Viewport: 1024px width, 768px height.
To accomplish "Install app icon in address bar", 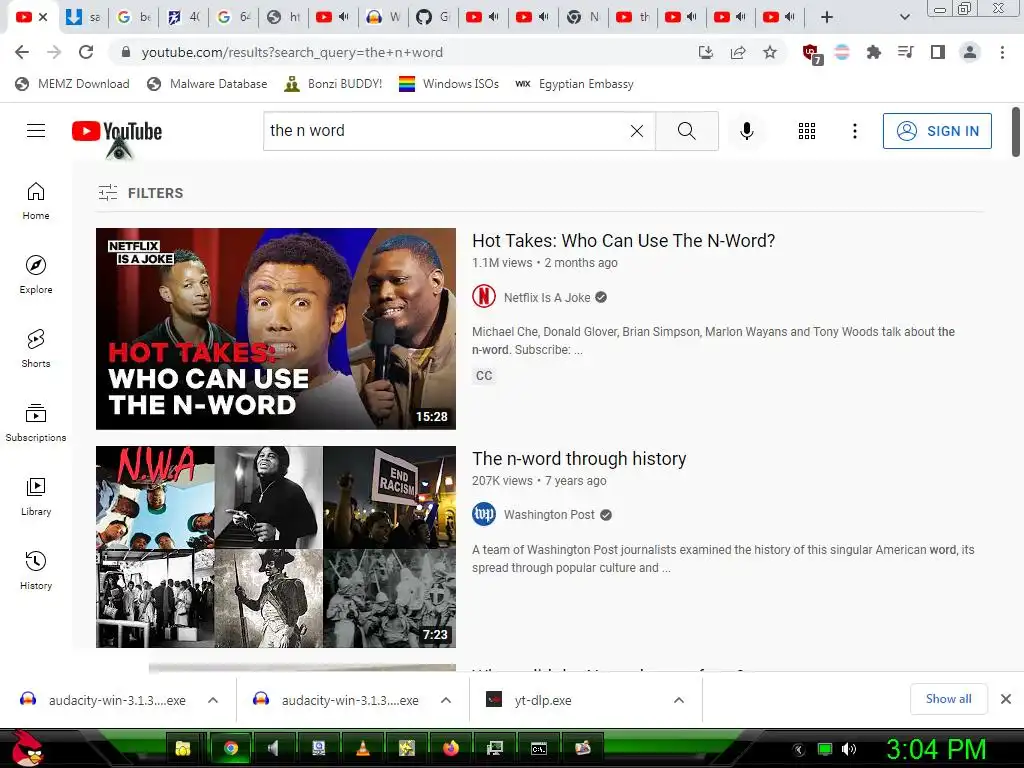I will [x=705, y=52].
